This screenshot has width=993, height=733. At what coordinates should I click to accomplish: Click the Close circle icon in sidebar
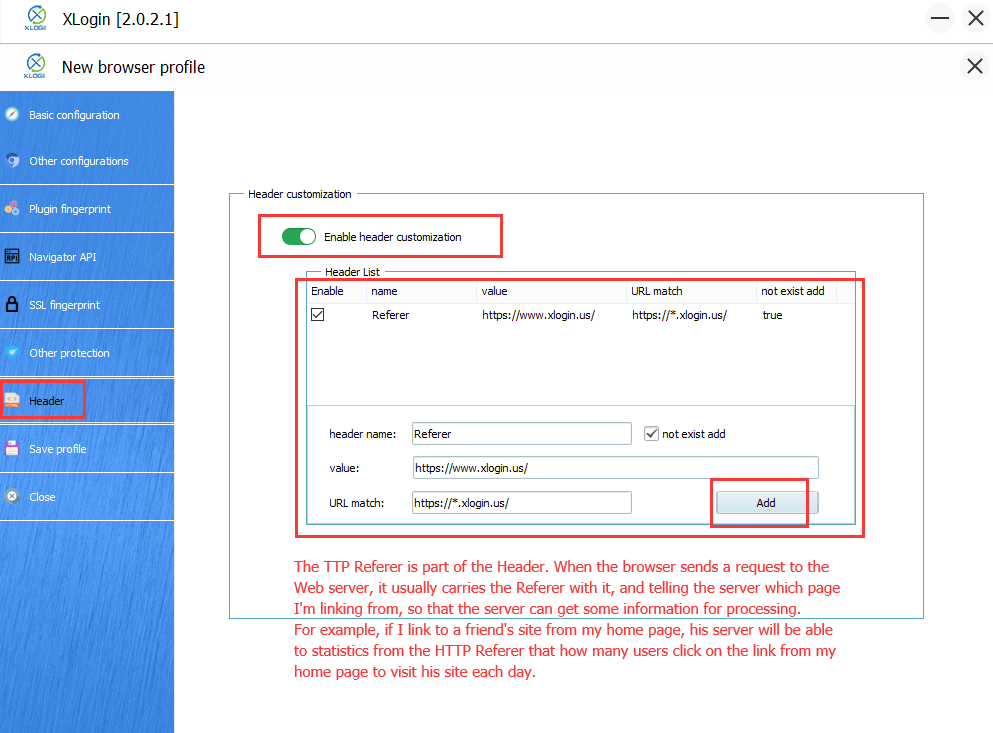tap(12, 497)
